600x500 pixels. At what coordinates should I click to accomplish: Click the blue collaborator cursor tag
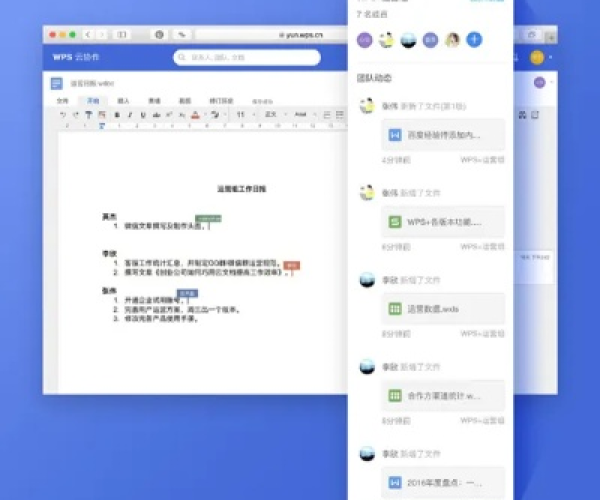(187, 293)
